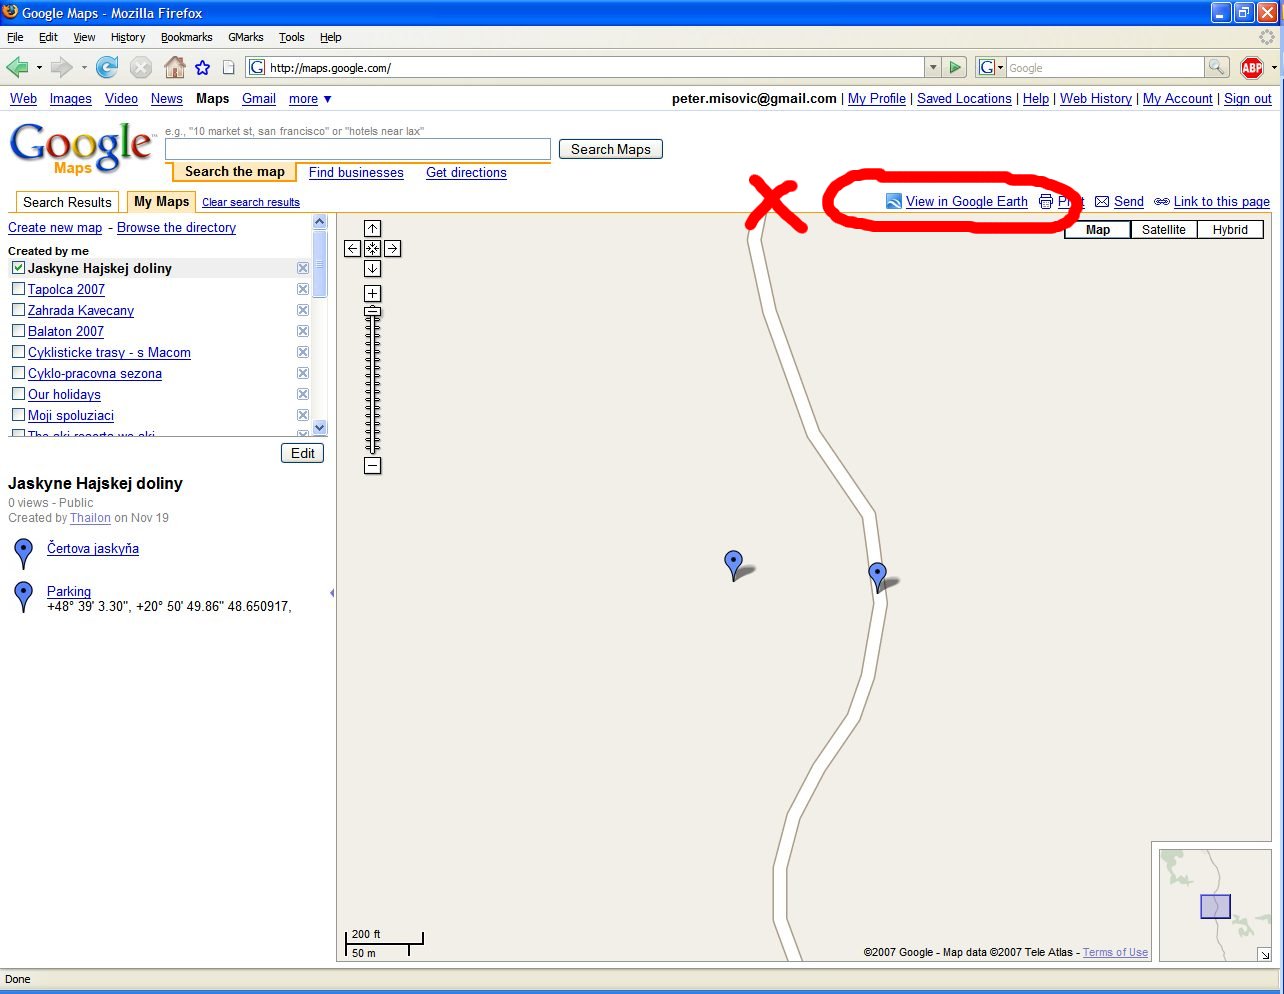This screenshot has width=1284, height=994.
Task: Click the marker icon beside Parking
Action: point(23,597)
